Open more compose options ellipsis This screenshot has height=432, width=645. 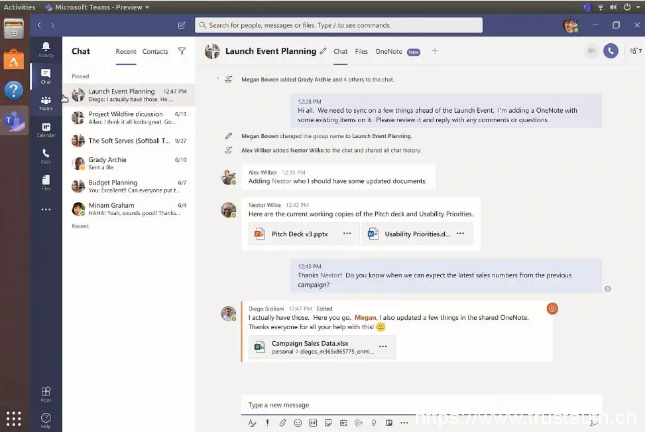[x=404, y=423]
